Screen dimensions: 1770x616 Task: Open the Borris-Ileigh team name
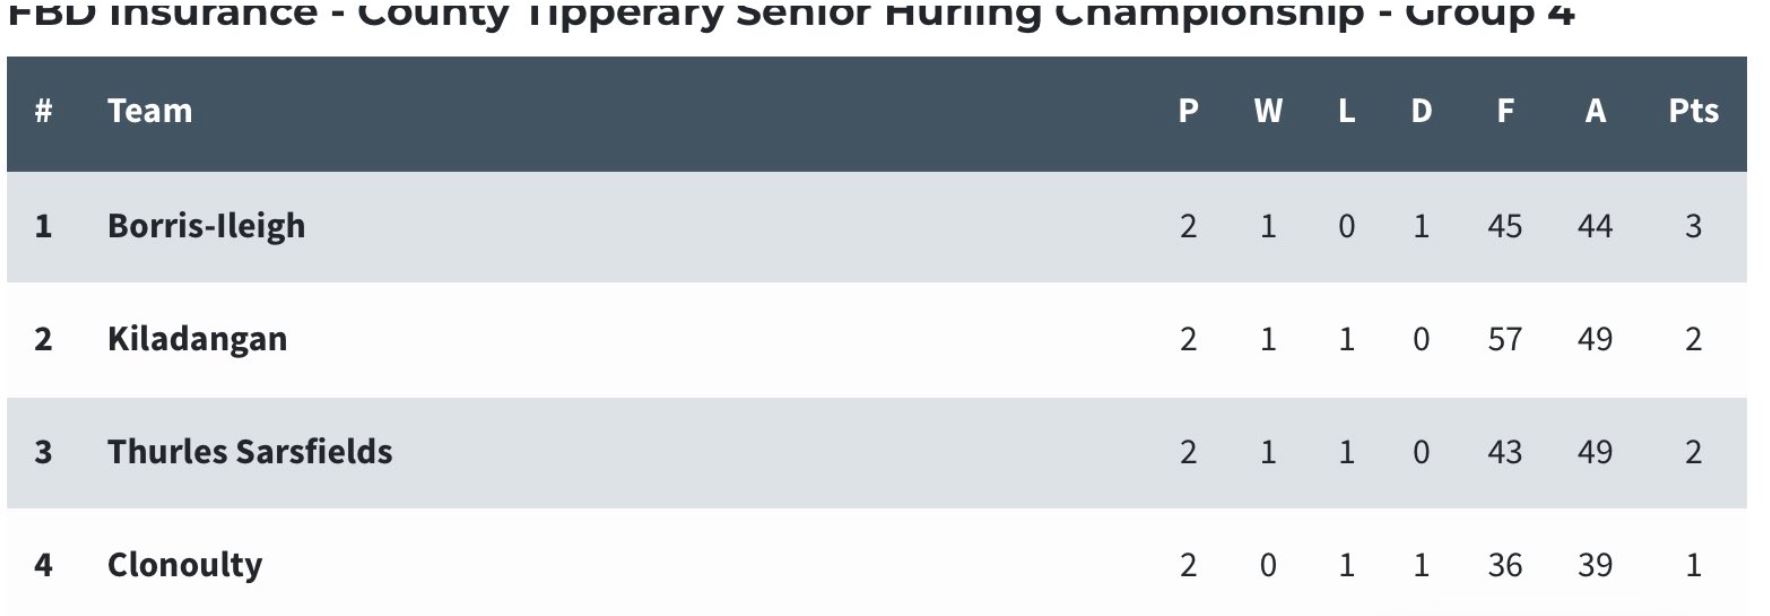[206, 227]
